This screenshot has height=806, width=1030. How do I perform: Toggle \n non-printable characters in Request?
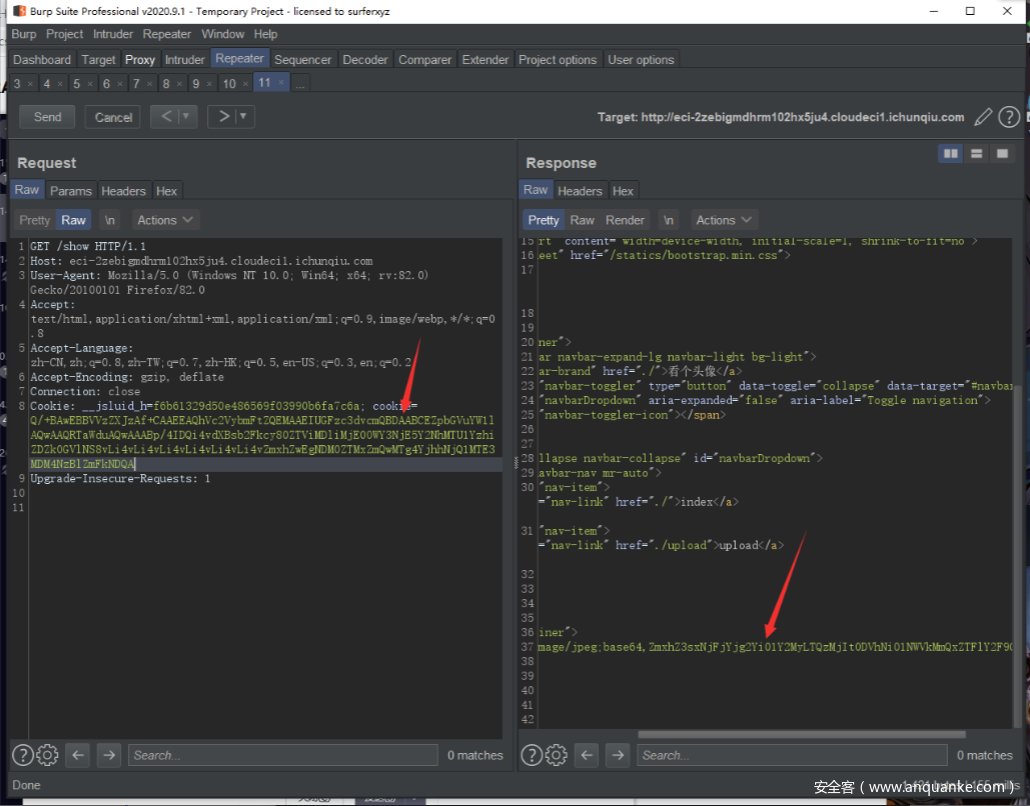110,220
